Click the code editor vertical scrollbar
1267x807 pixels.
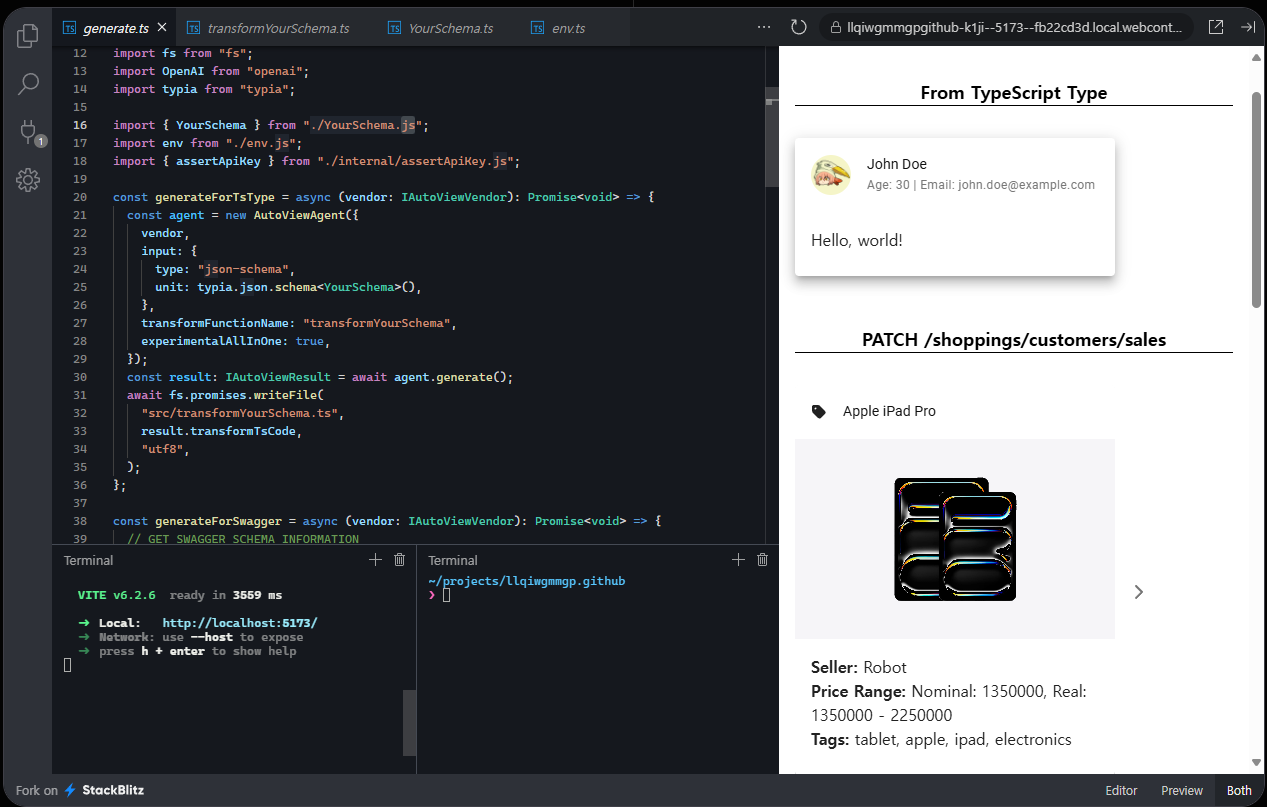point(771,140)
